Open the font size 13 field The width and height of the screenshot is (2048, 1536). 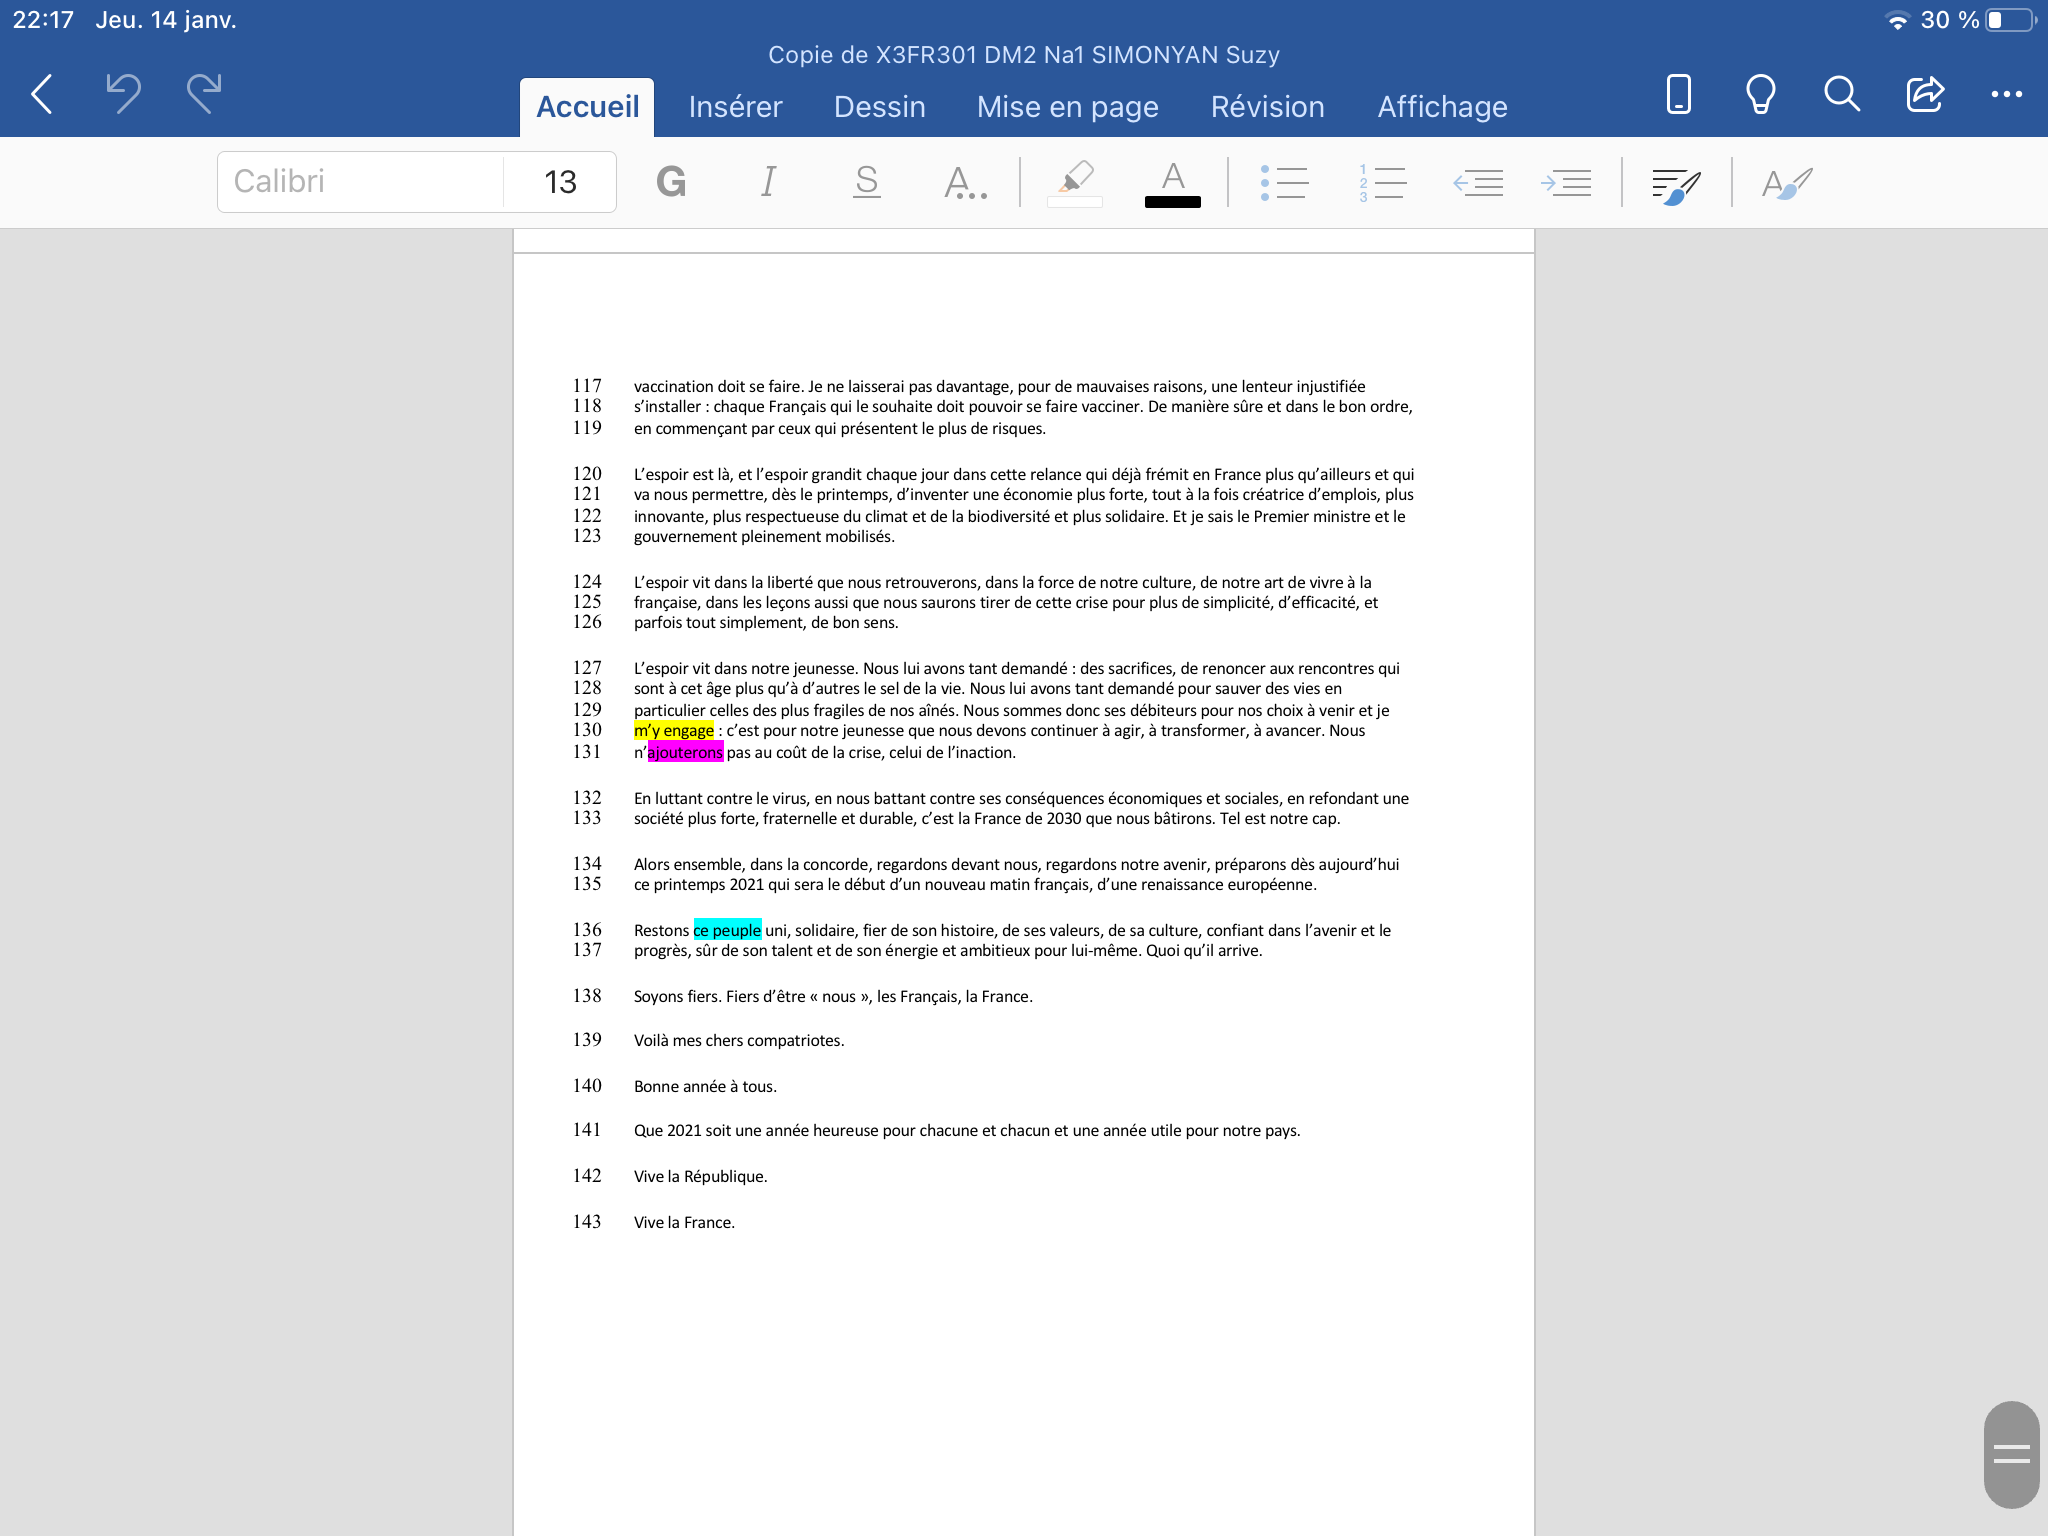coord(560,182)
